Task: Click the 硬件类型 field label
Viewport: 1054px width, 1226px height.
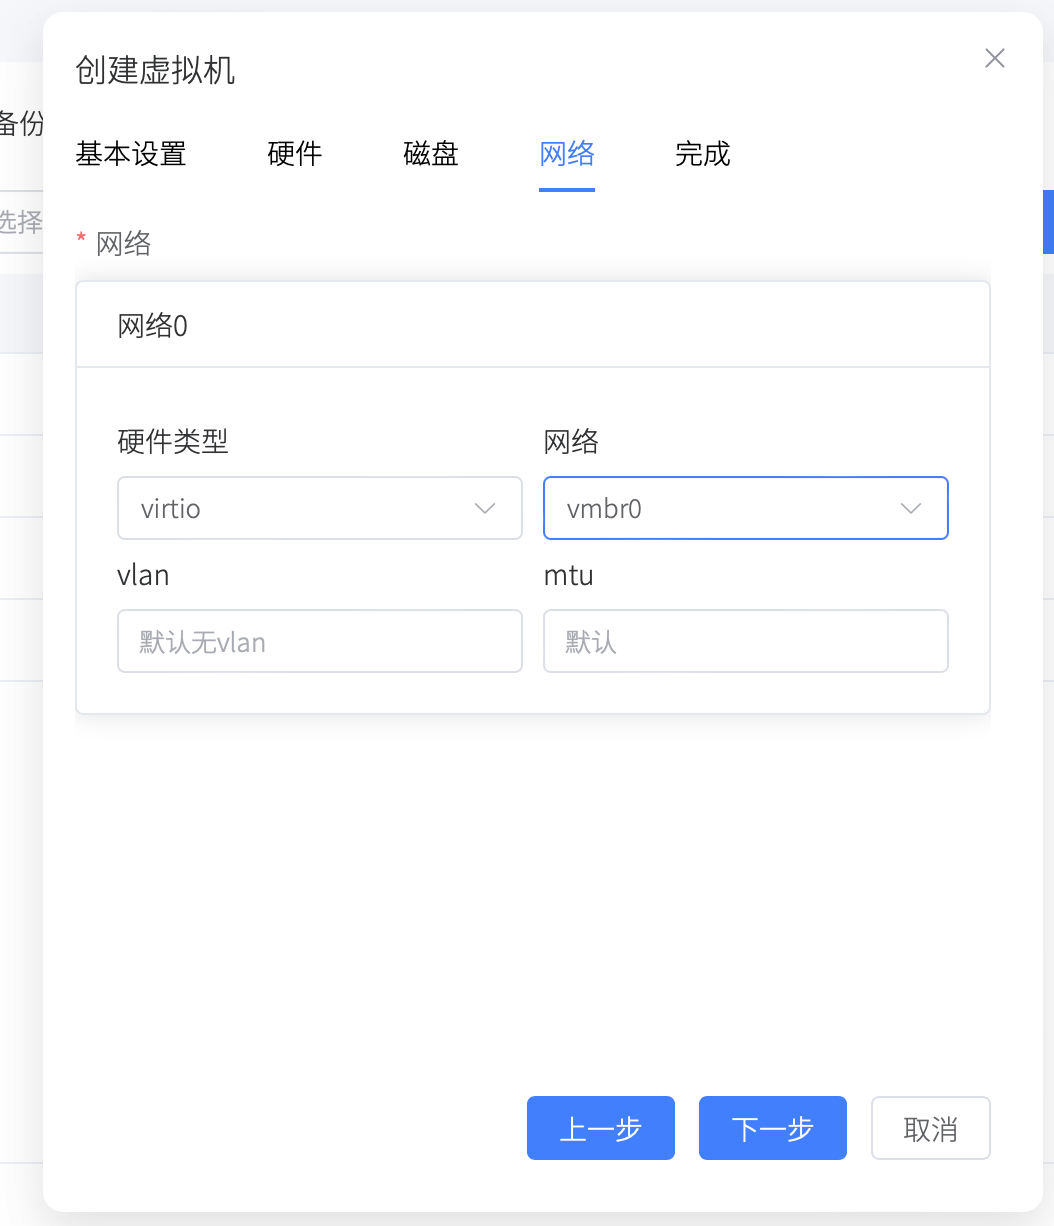Action: pyautogui.click(x=172, y=442)
